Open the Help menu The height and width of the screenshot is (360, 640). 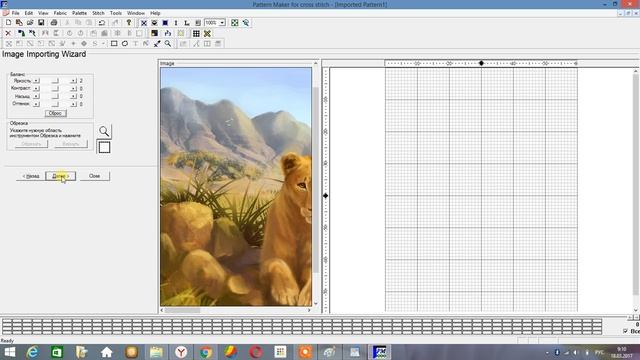tap(155, 13)
